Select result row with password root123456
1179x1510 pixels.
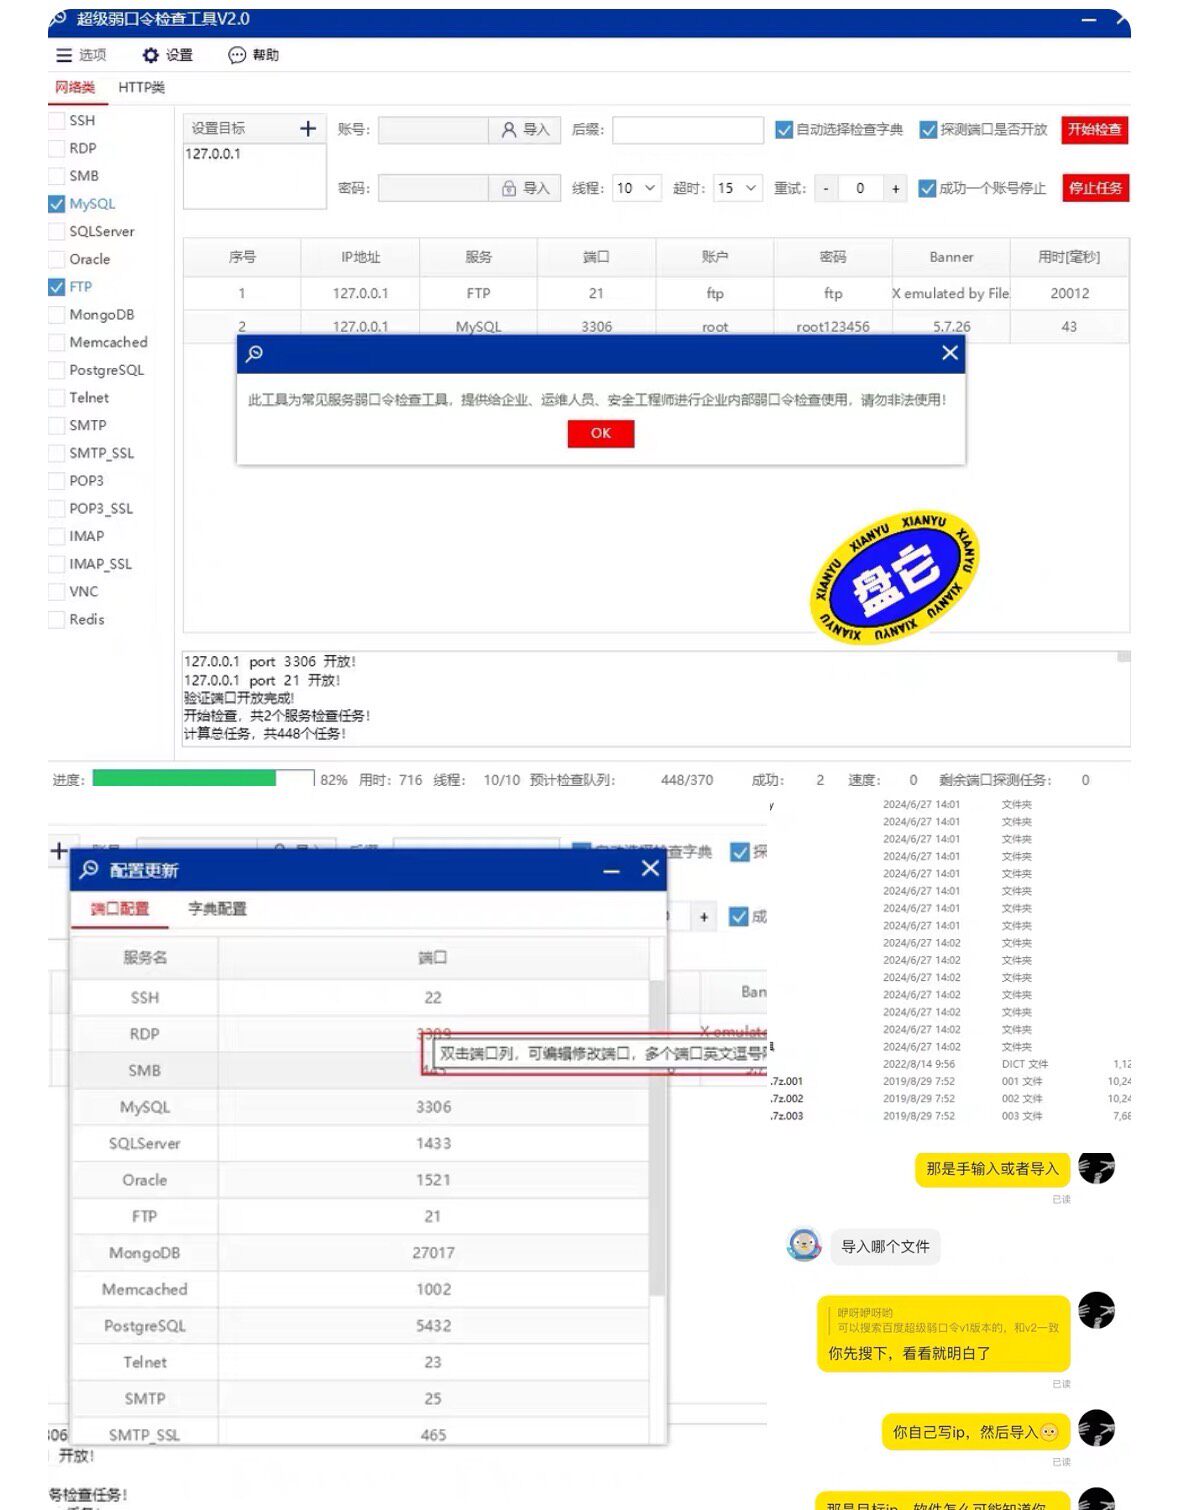pyautogui.click(x=656, y=326)
